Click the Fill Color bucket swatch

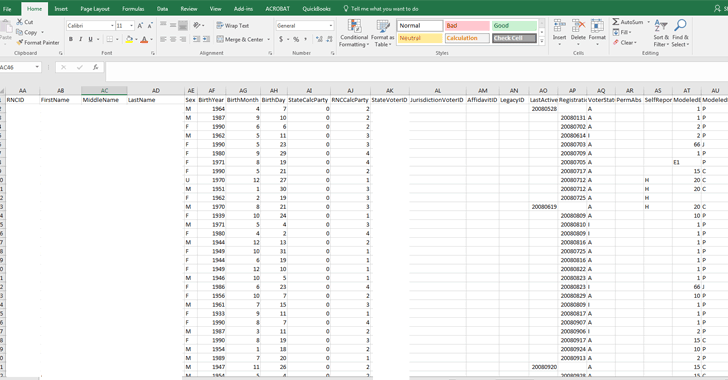(129, 39)
